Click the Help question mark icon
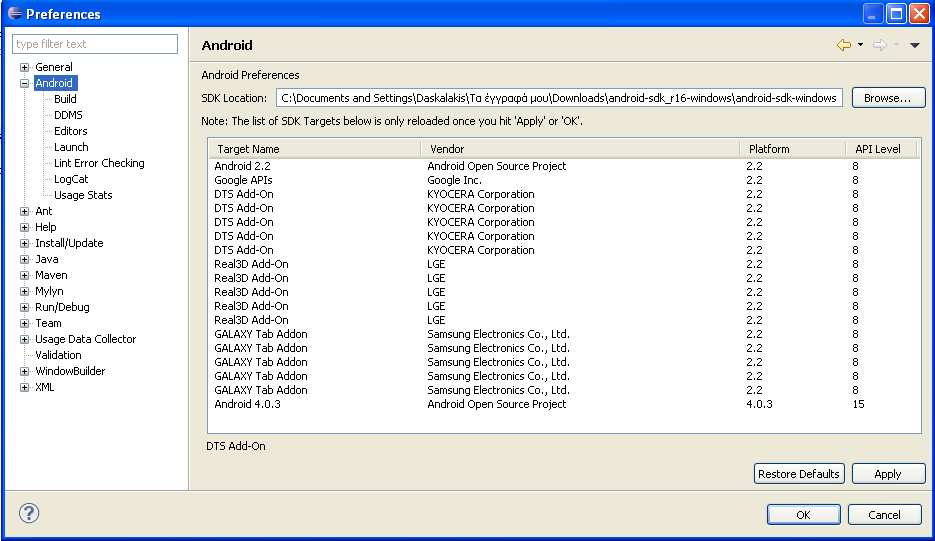Viewport: 935px width, 541px height. (29, 513)
